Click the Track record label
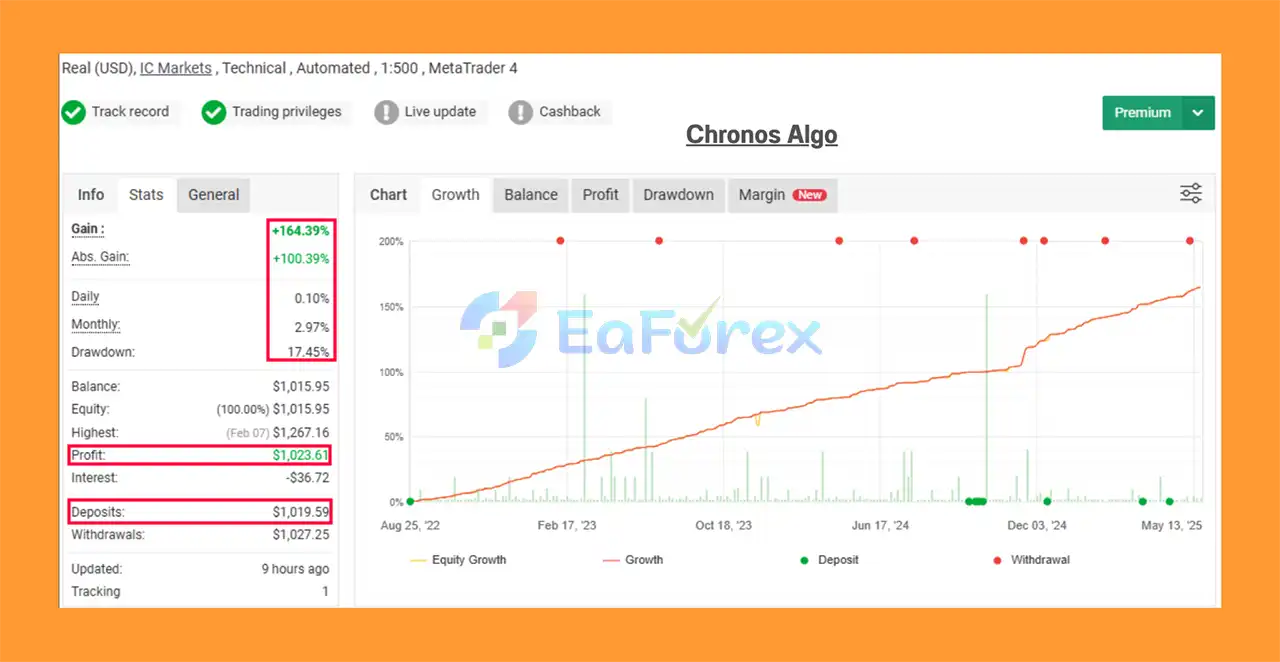 point(130,112)
